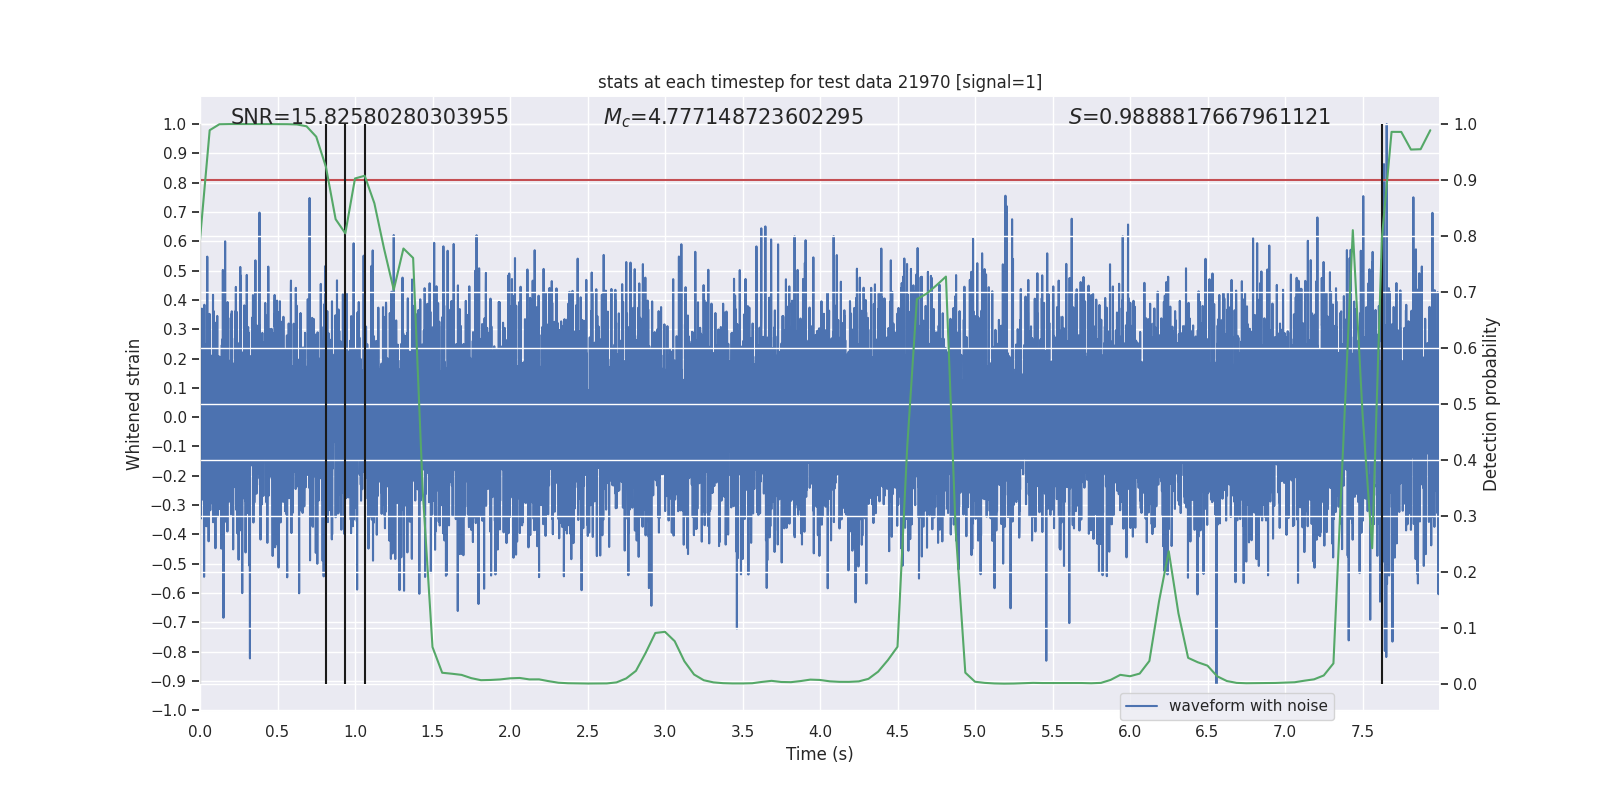Select the SNR value annotation text

click(369, 117)
